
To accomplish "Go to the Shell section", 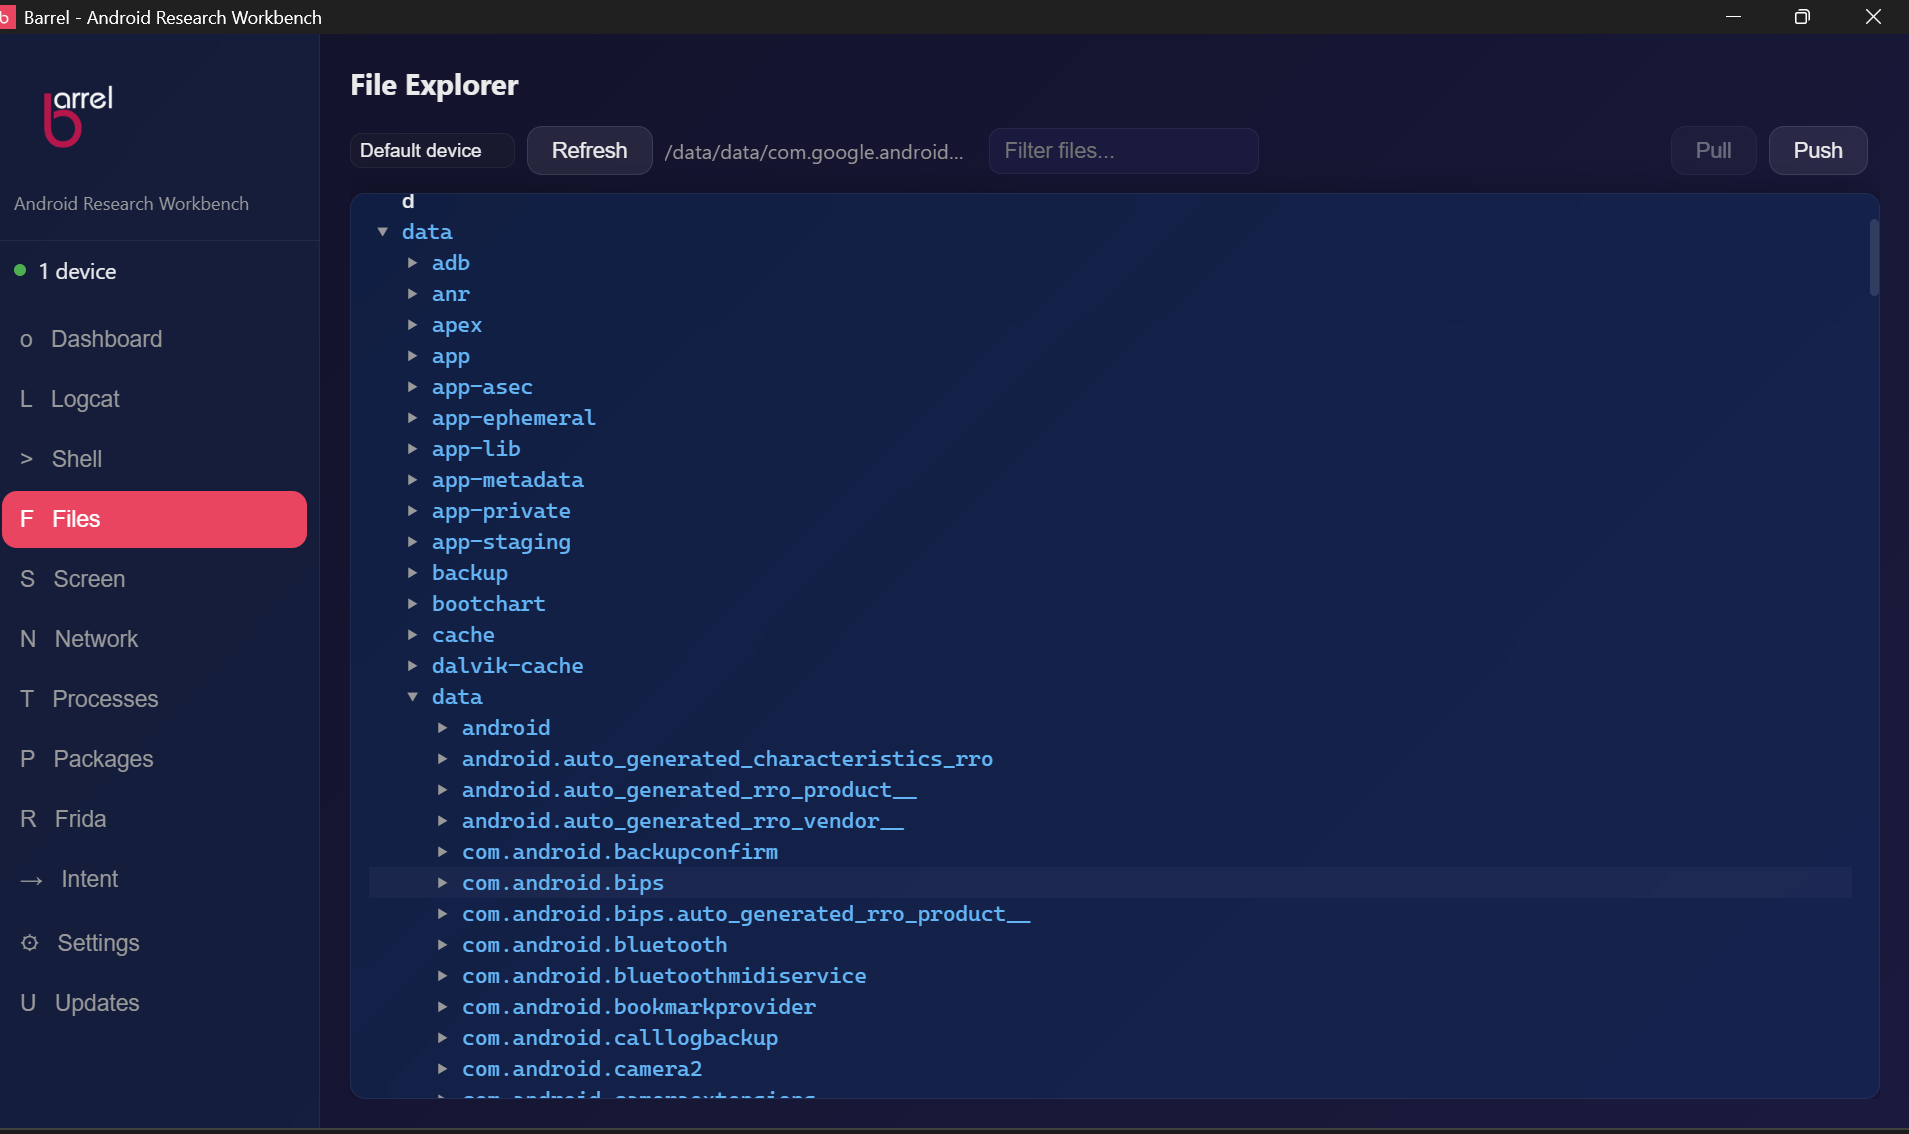I will tap(154, 459).
